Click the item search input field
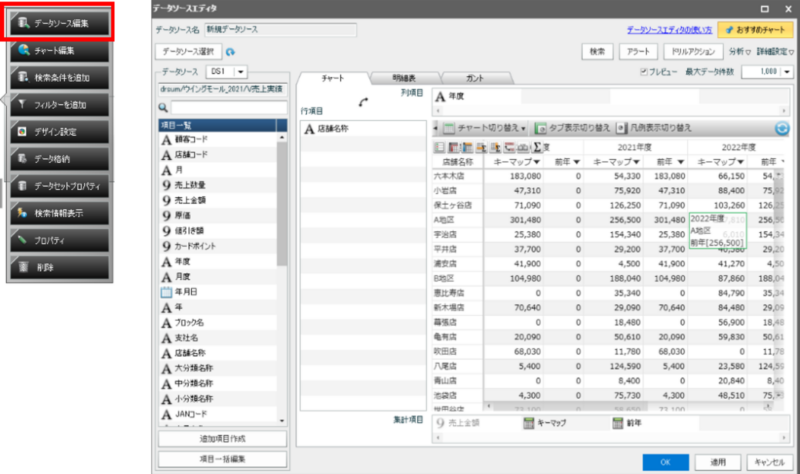The height and width of the screenshot is (474, 800). click(x=229, y=108)
